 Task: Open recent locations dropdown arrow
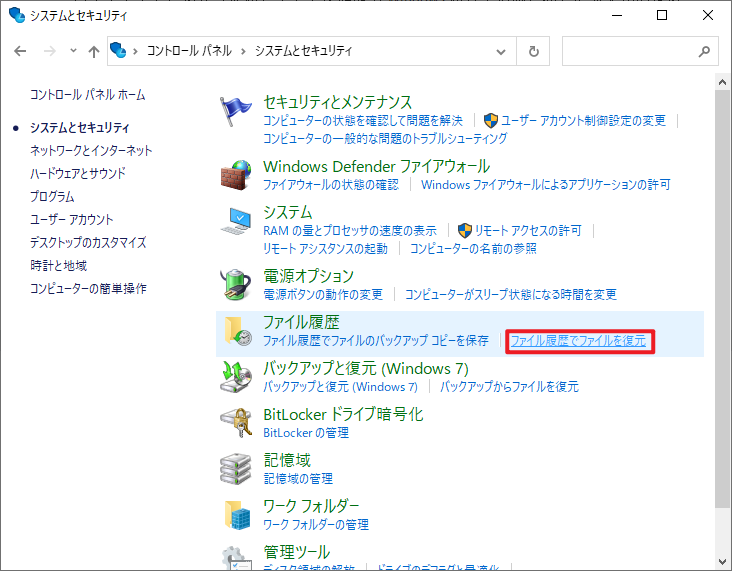(x=73, y=50)
